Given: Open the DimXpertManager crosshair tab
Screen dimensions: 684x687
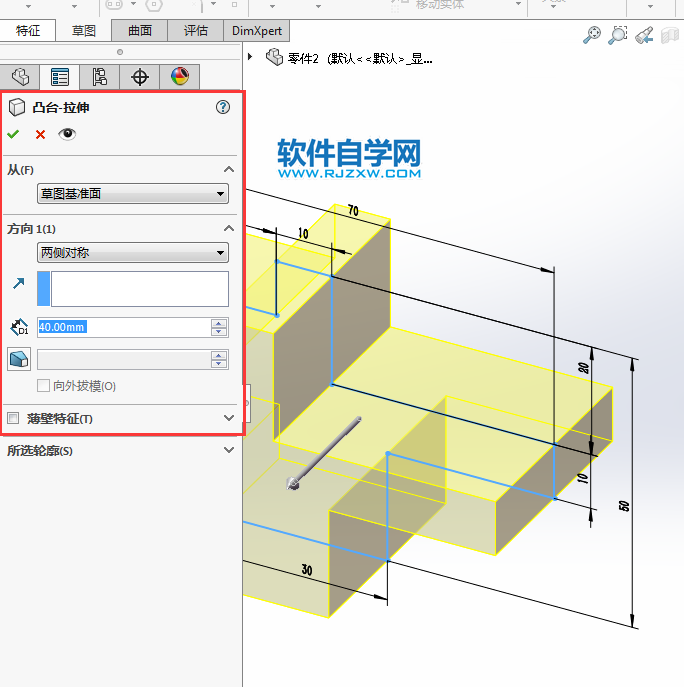Looking at the screenshot, I should [140, 77].
